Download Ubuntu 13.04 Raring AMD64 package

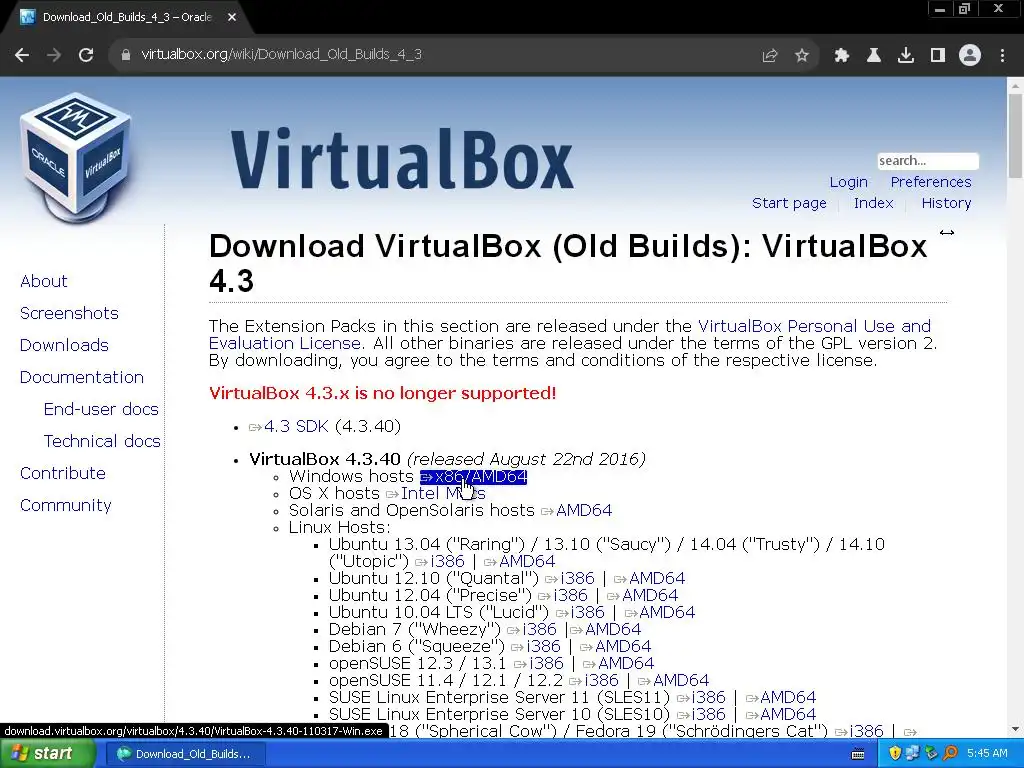[519, 562]
